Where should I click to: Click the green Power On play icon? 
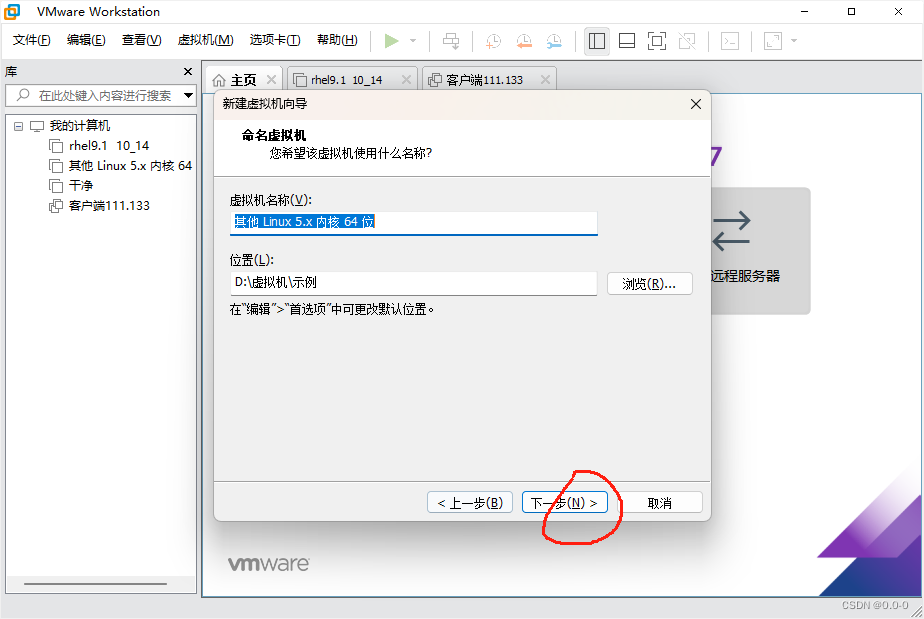[x=391, y=41]
